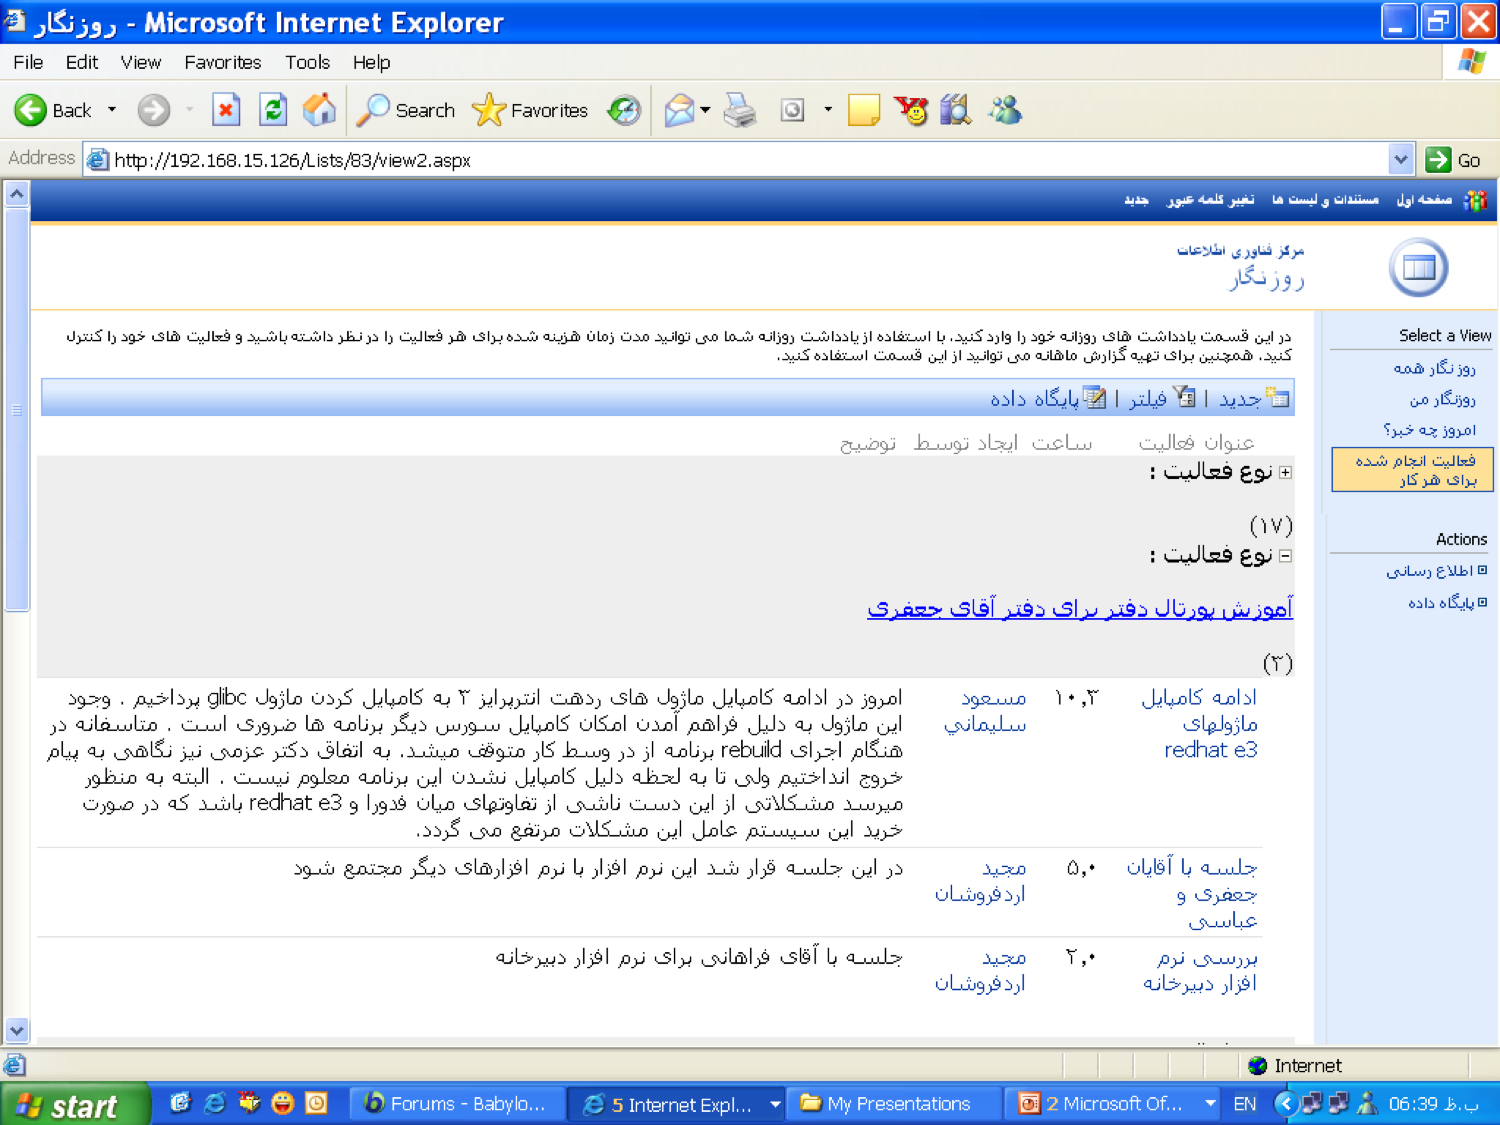The width and height of the screenshot is (1500, 1125).
Task: Click the site logo icon next to صفحه اول
Action: [1475, 200]
